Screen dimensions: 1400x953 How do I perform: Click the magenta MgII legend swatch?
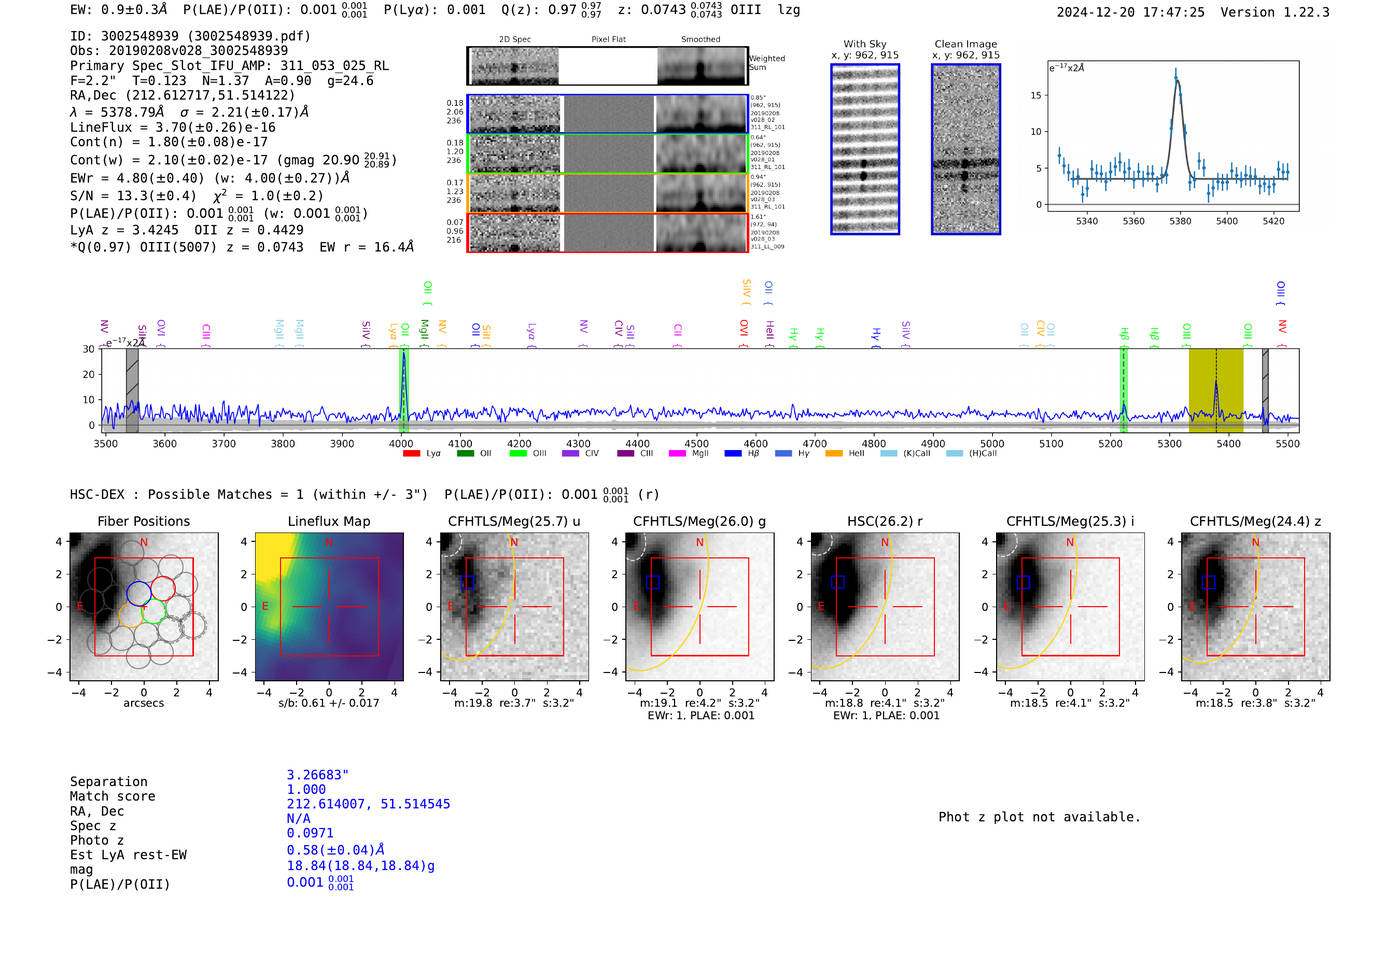click(x=678, y=453)
